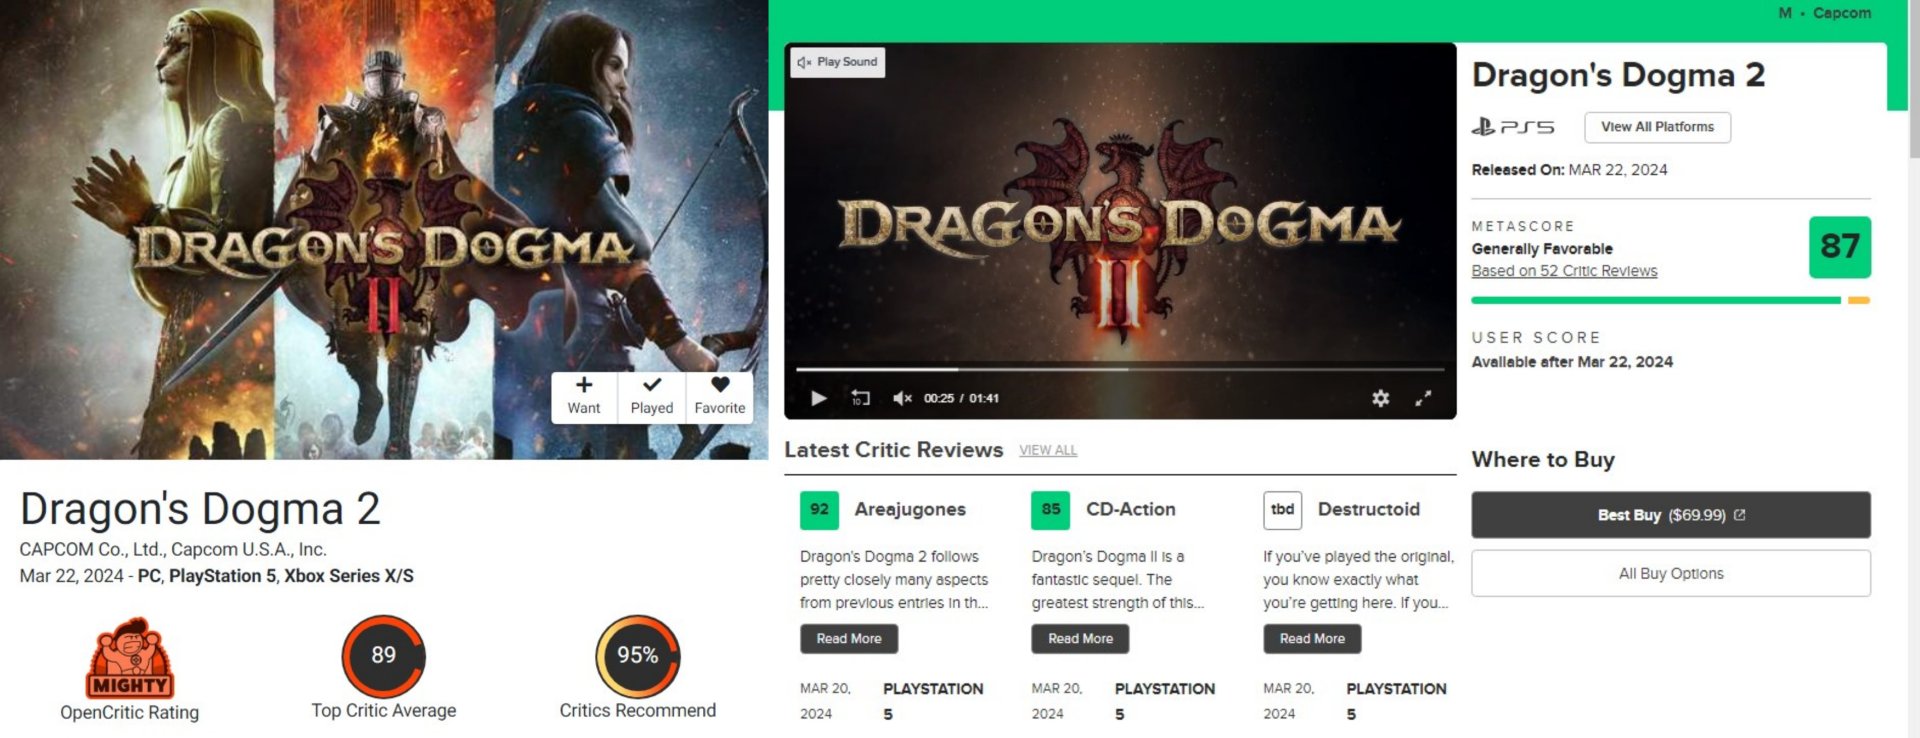Open the PlayStation 5 platform link
The image size is (1920, 738).
222,576
